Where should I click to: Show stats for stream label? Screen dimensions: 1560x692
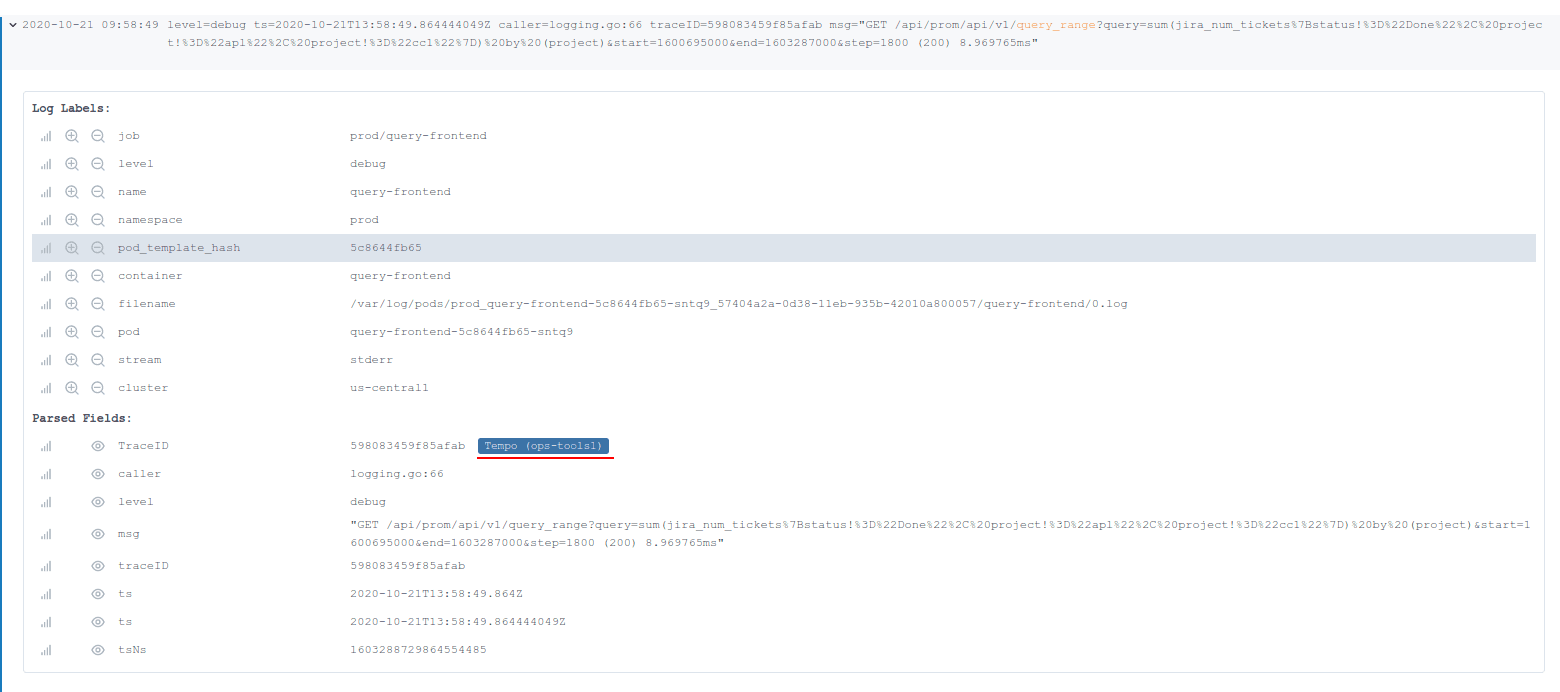[x=46, y=360]
